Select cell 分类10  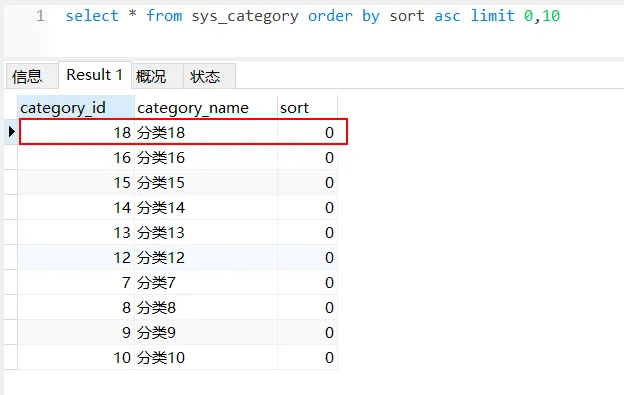(206, 358)
